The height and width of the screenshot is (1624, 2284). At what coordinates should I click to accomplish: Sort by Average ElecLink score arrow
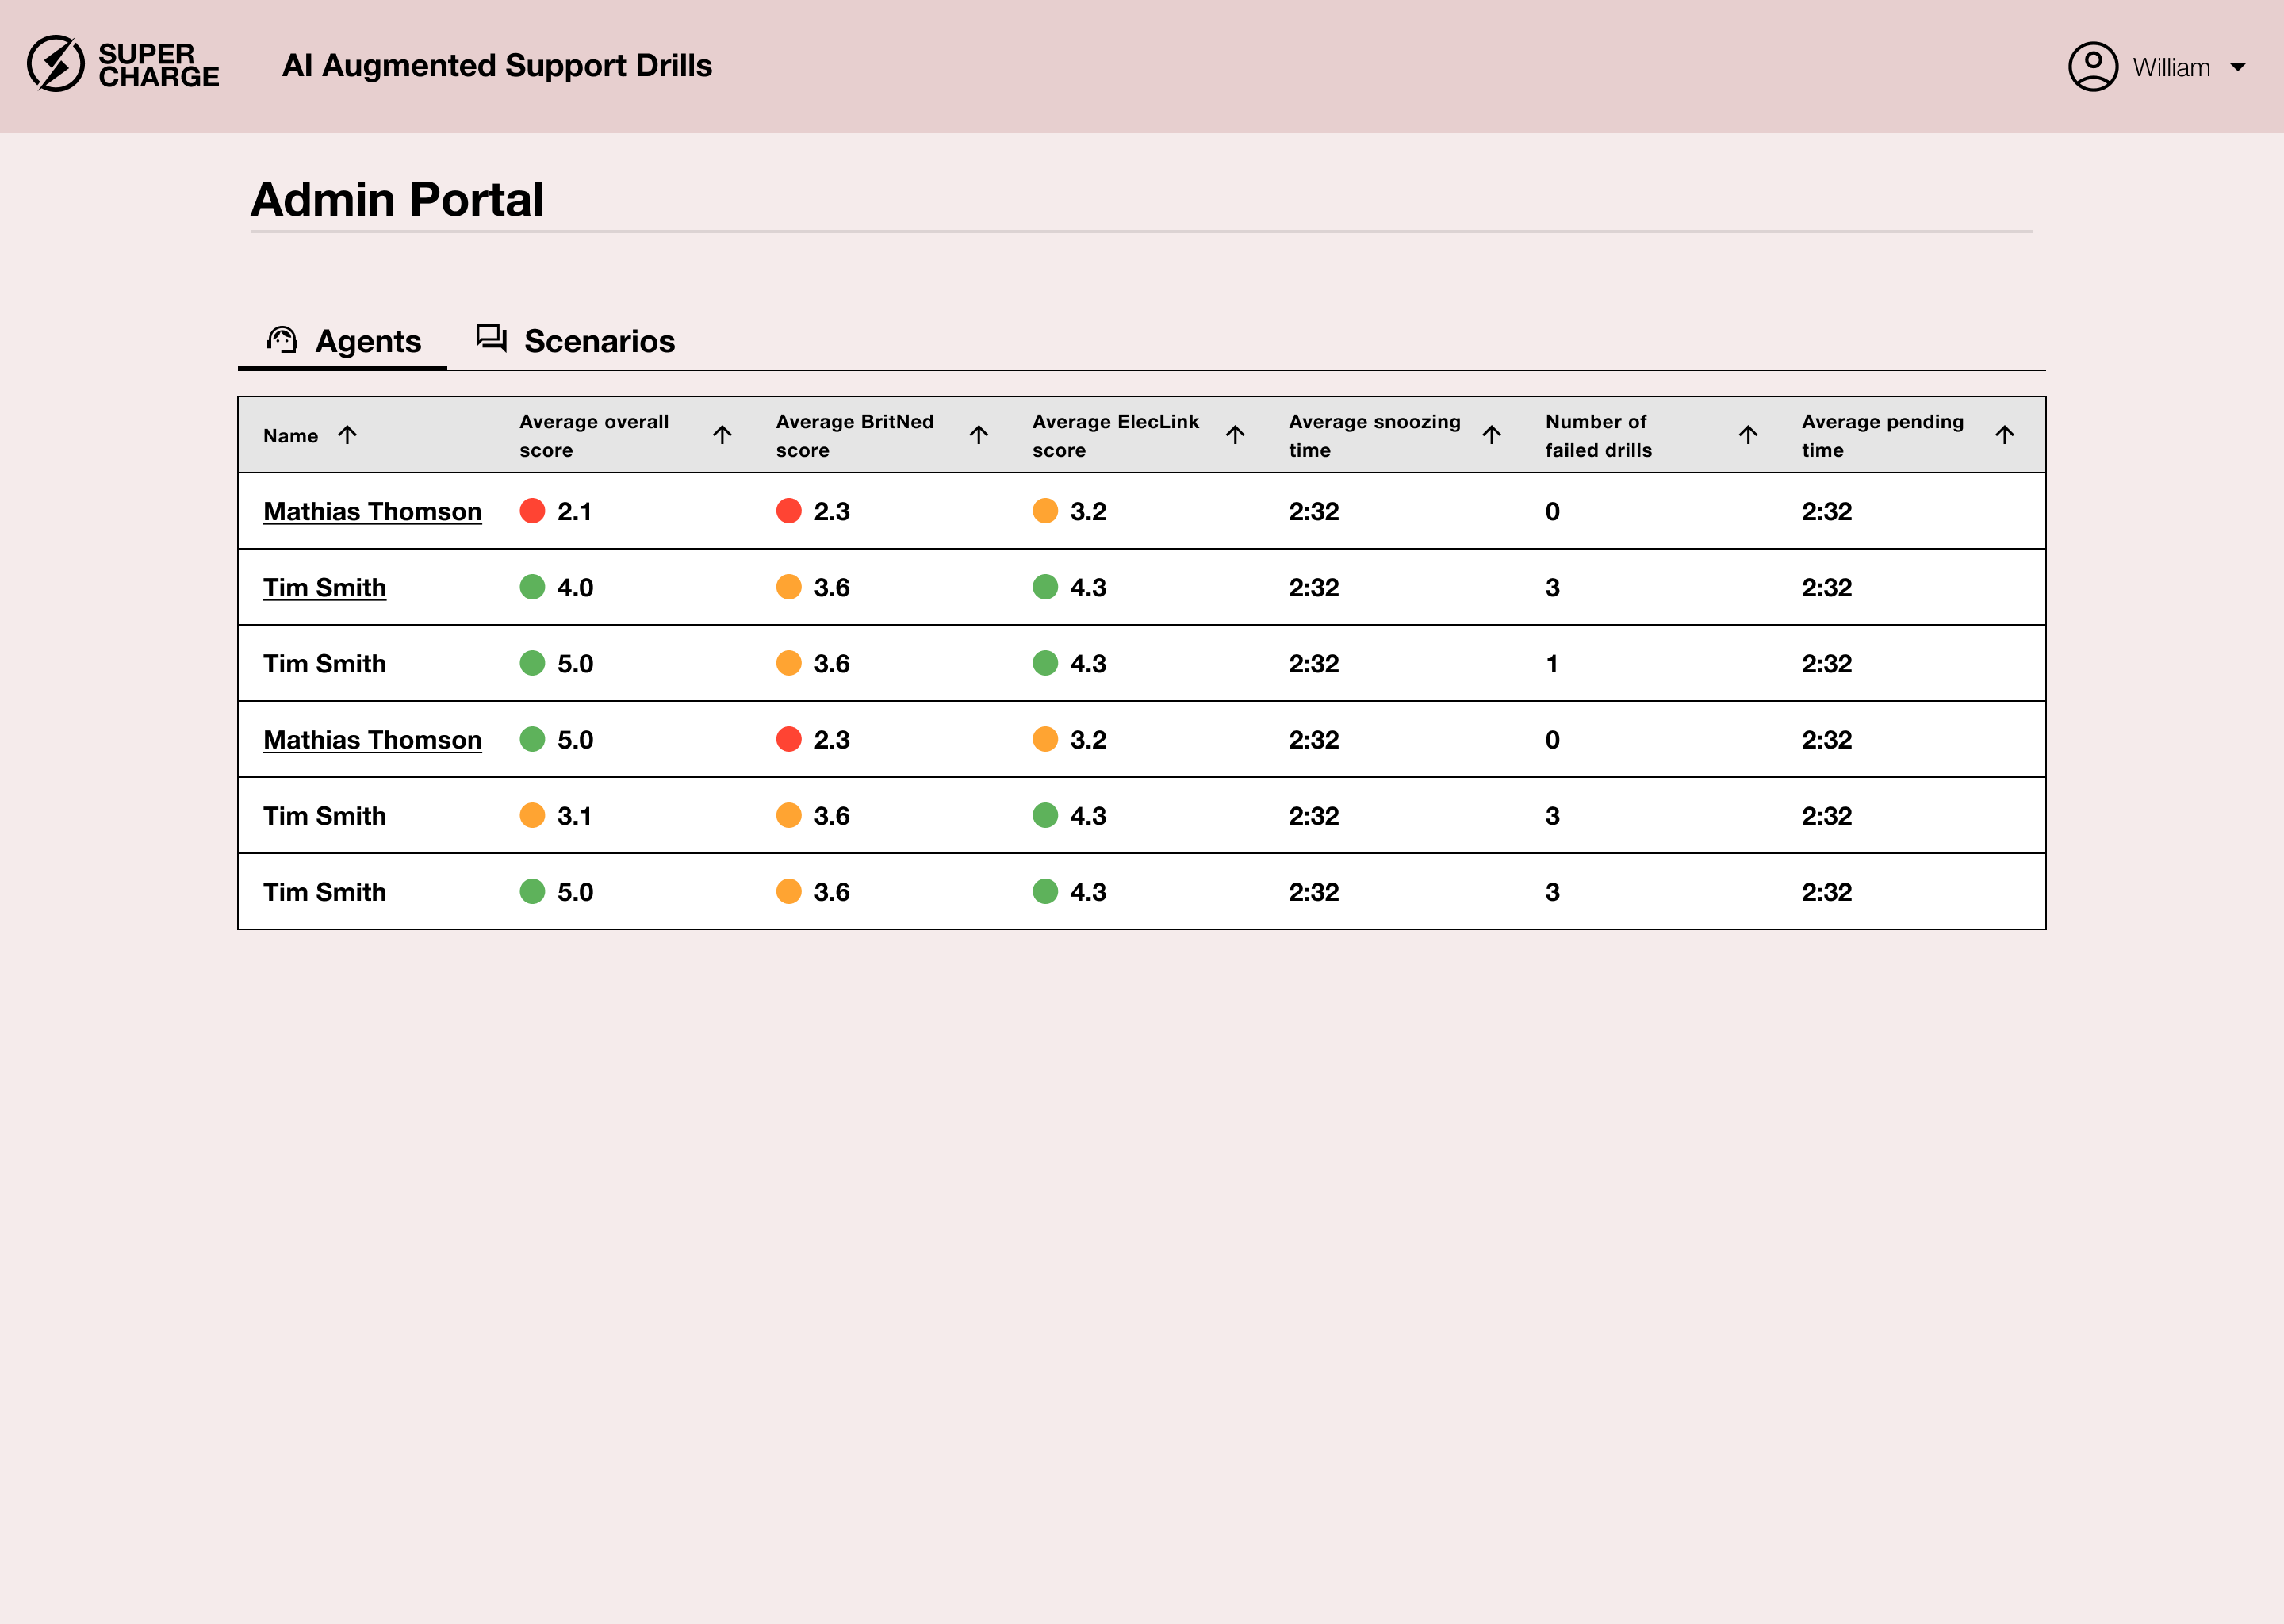[1235, 434]
